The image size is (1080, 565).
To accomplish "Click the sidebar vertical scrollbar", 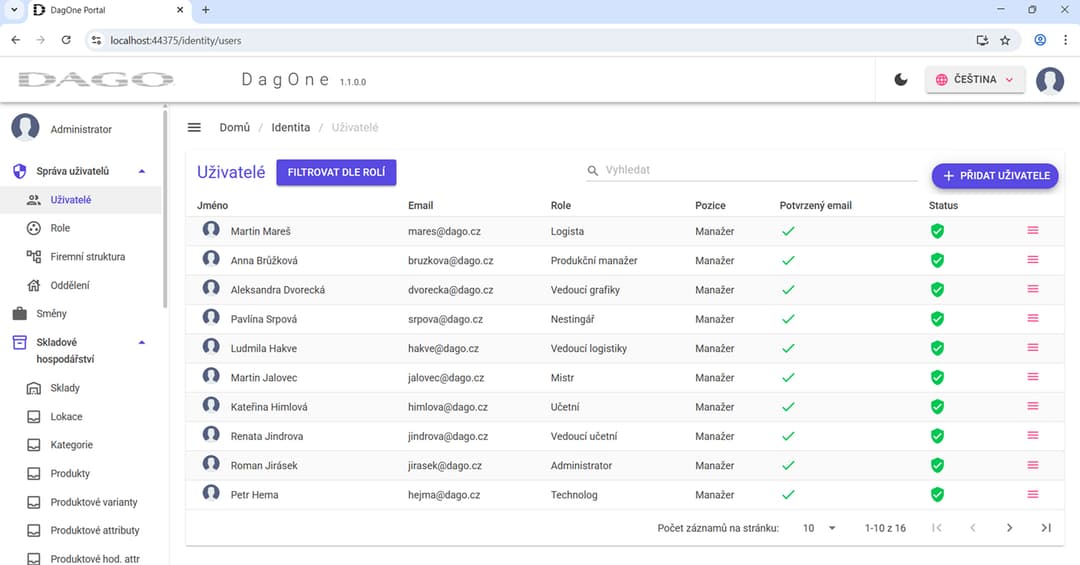I will coord(165,207).
